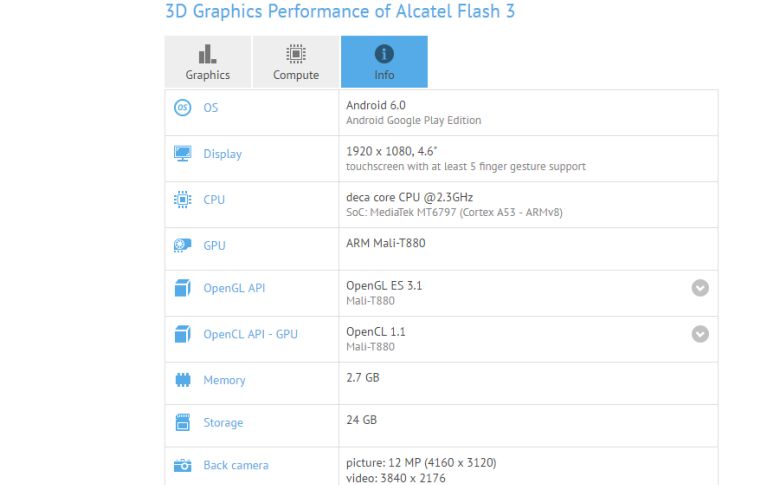Click the OS label
780x485 pixels.
(x=210, y=107)
